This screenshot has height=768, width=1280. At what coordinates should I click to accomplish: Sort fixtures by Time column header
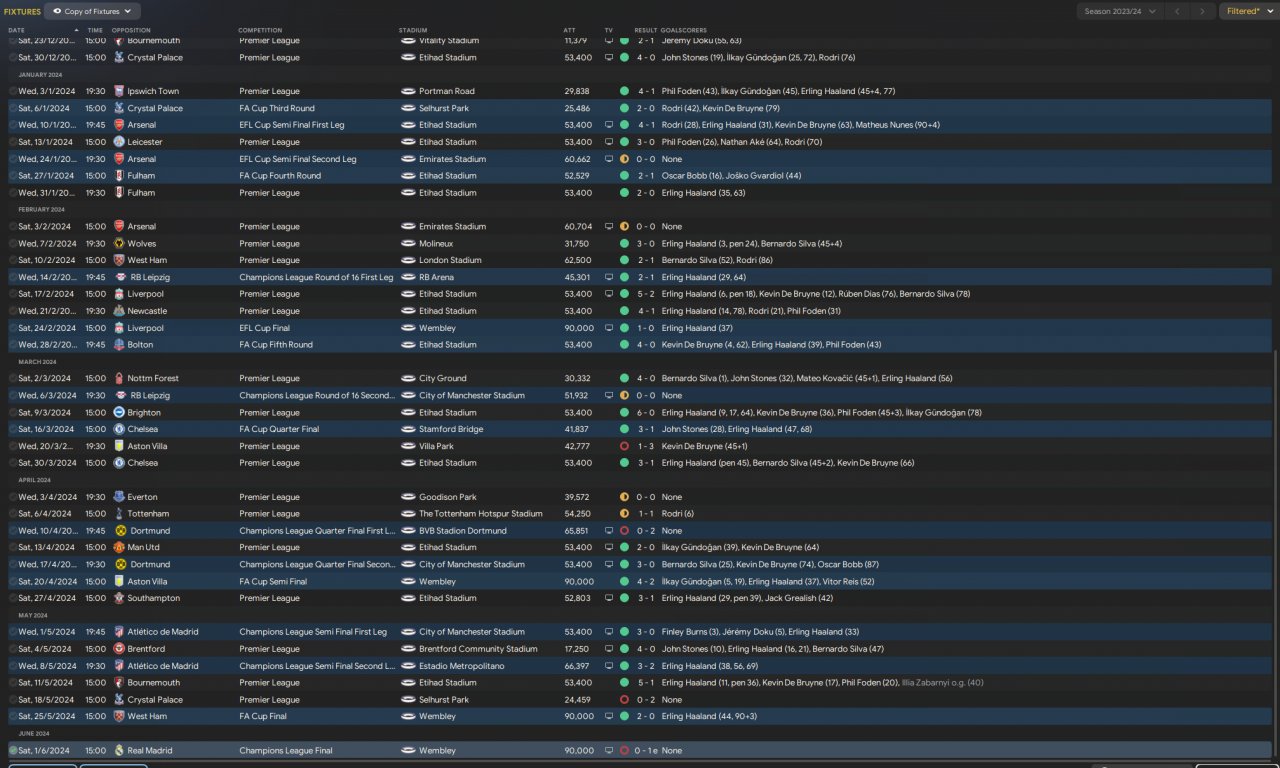point(95,30)
